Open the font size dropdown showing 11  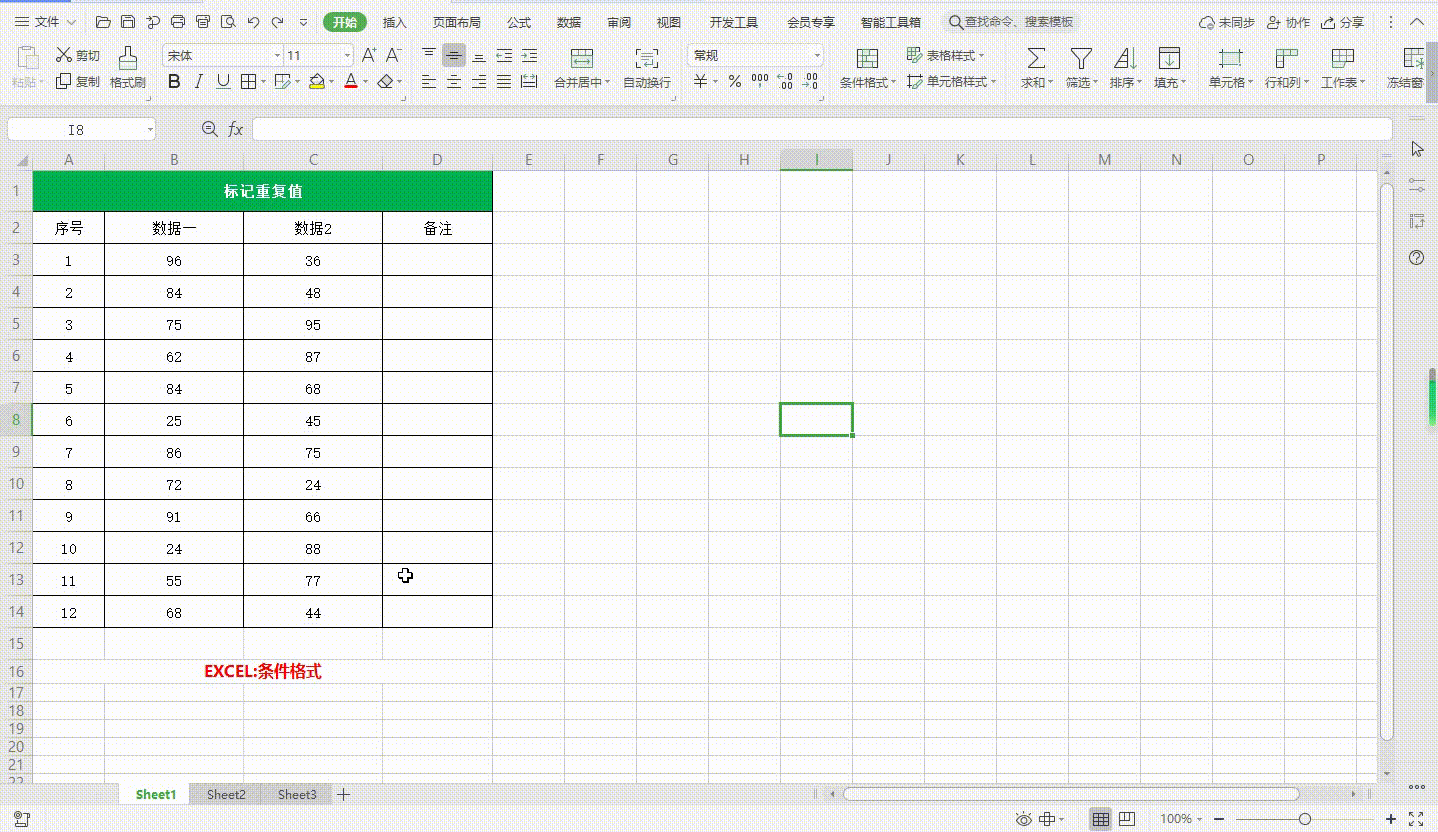(347, 56)
